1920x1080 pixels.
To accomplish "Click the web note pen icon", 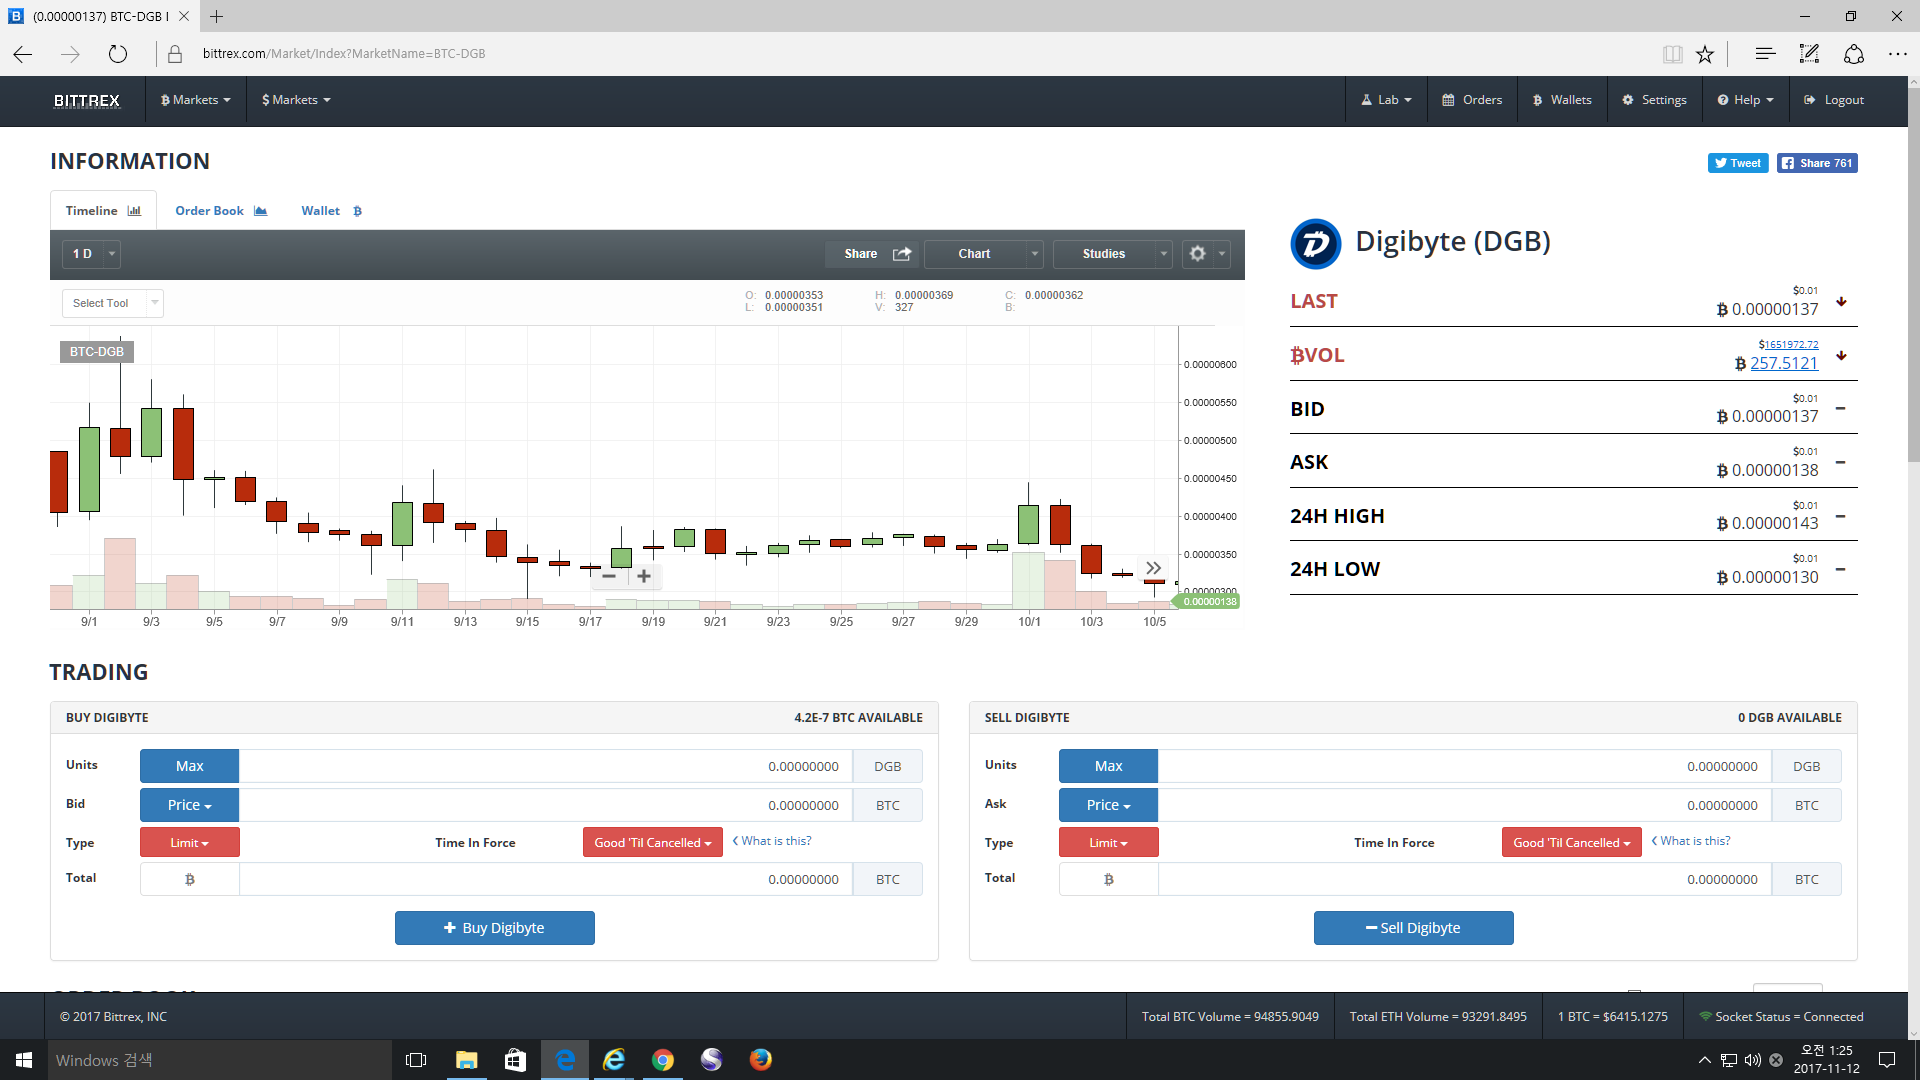I will [x=1809, y=54].
